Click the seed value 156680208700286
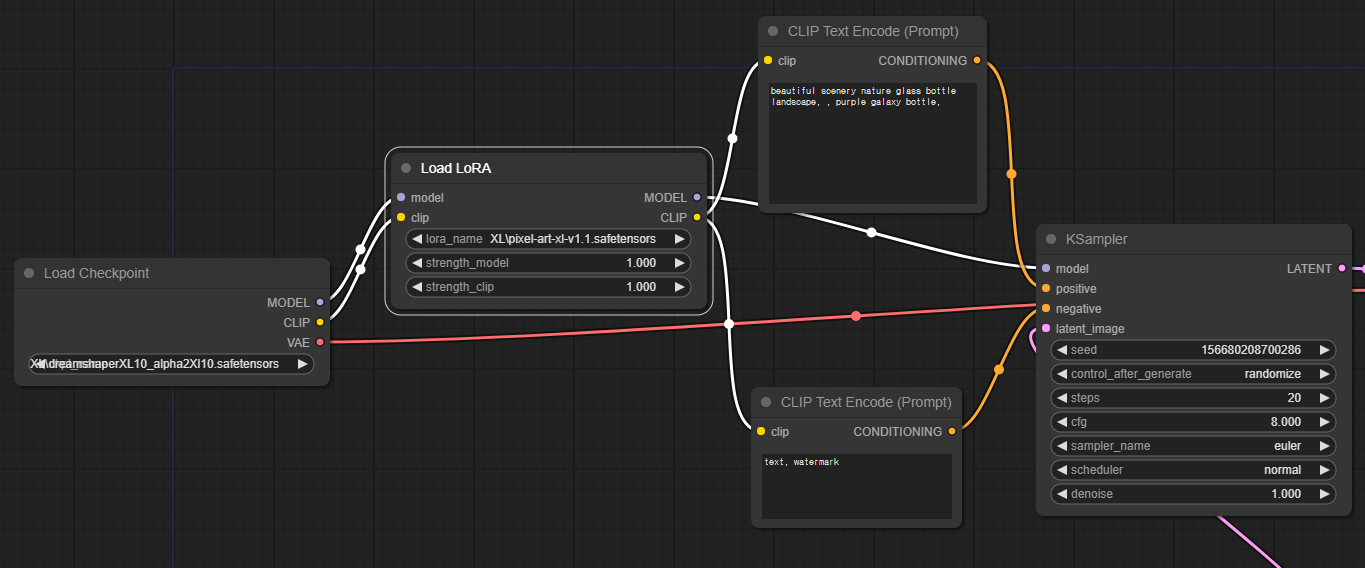 1251,350
